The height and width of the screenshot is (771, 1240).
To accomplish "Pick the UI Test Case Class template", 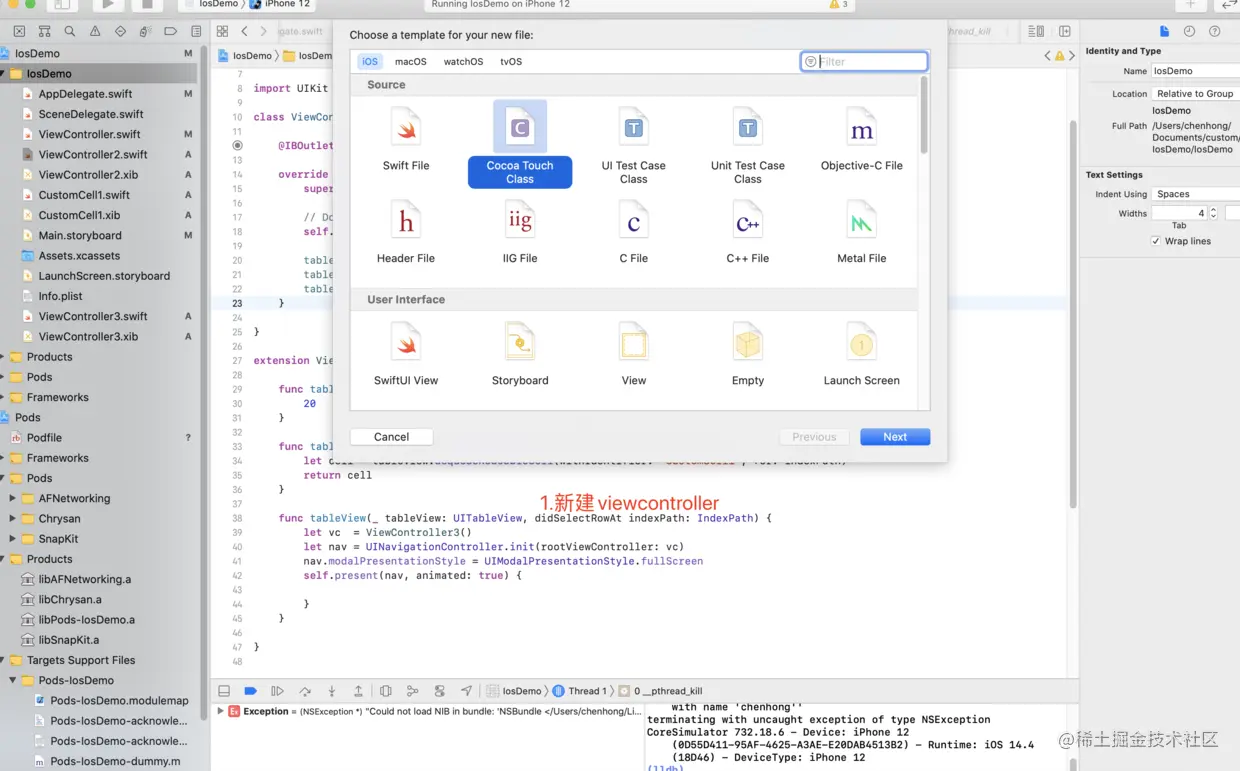I will click(x=634, y=147).
